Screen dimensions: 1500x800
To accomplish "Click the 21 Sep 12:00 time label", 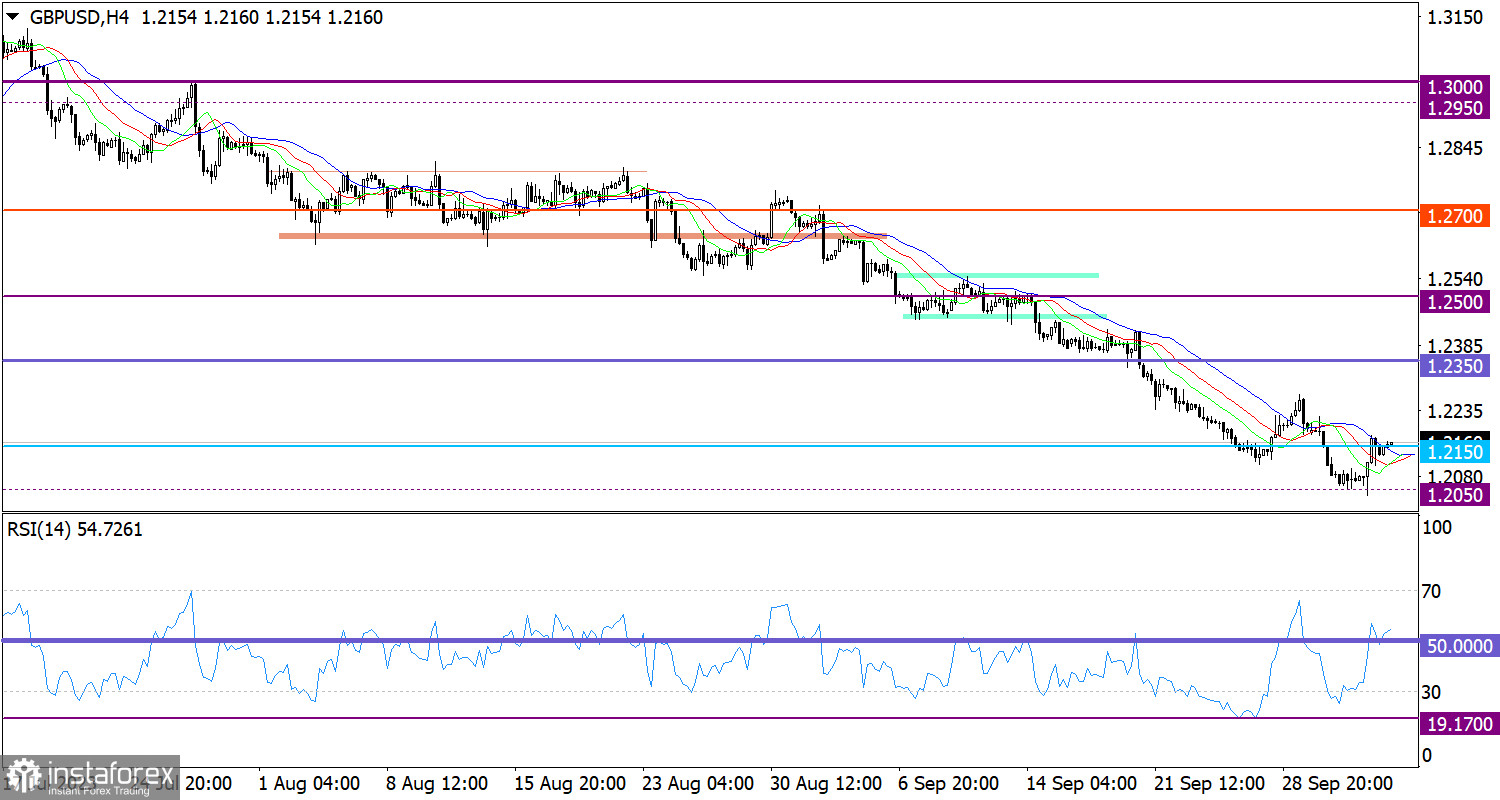I will tap(1208, 782).
